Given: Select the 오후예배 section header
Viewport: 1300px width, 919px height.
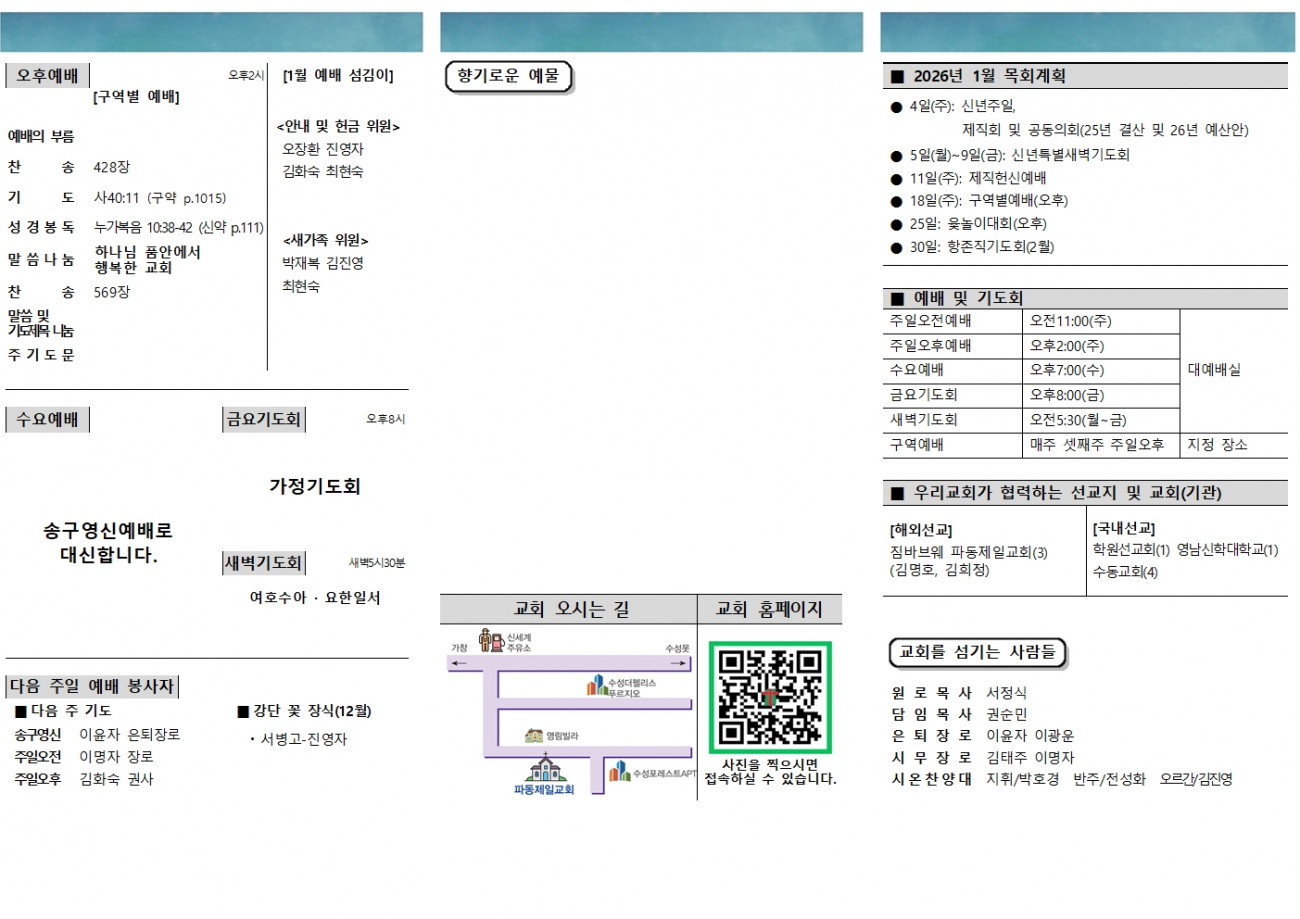Looking at the screenshot, I should pyautogui.click(x=48, y=76).
